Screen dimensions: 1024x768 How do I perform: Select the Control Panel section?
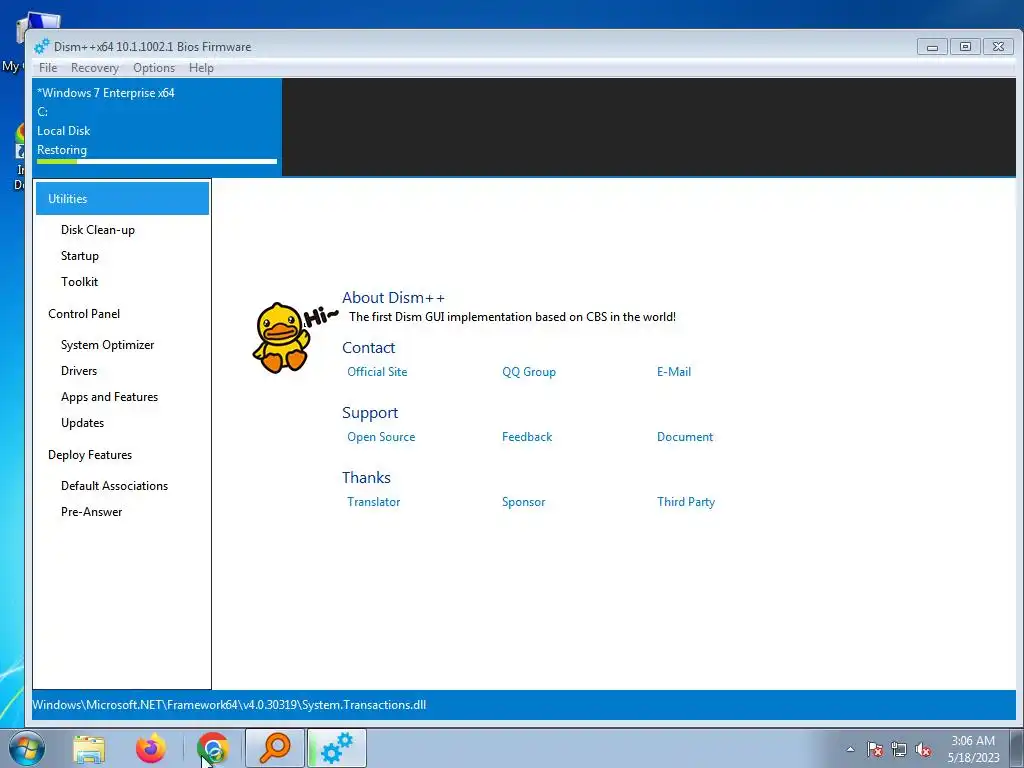[x=84, y=313]
